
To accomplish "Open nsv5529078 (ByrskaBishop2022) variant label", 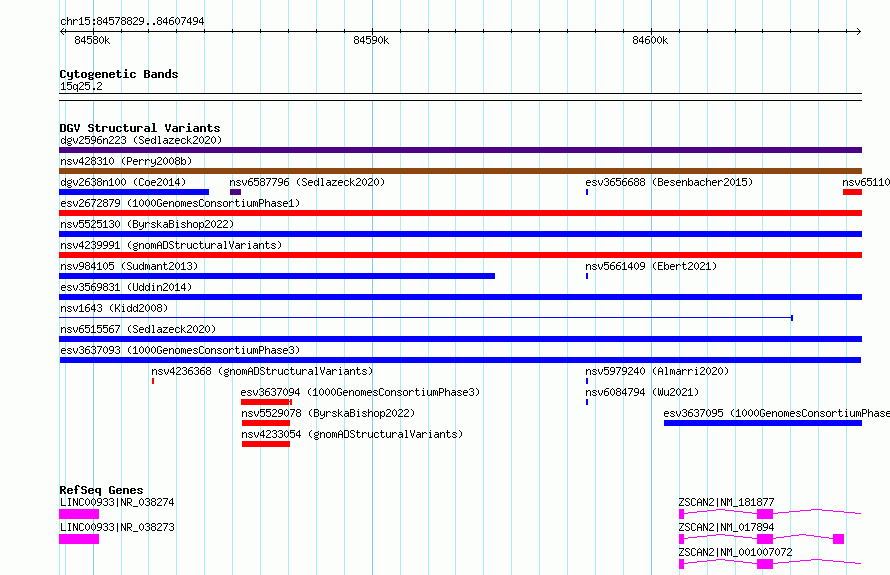I will [328, 413].
